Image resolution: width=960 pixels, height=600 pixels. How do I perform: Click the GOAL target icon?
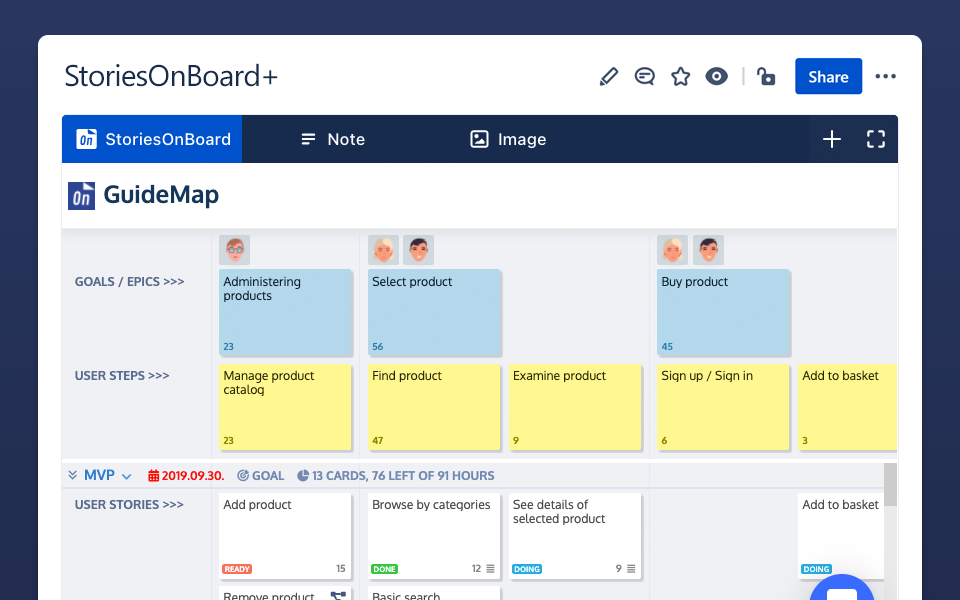(243, 476)
